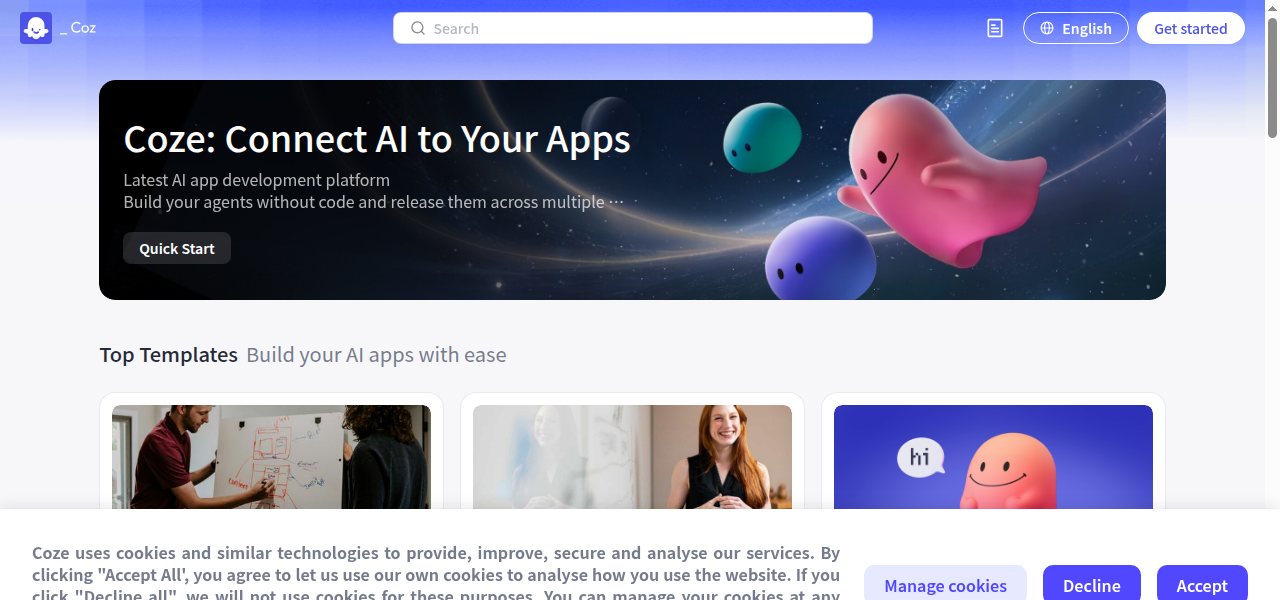1280x600 pixels.
Task: Open the smiling woman template thumbnail
Action: tap(632, 457)
